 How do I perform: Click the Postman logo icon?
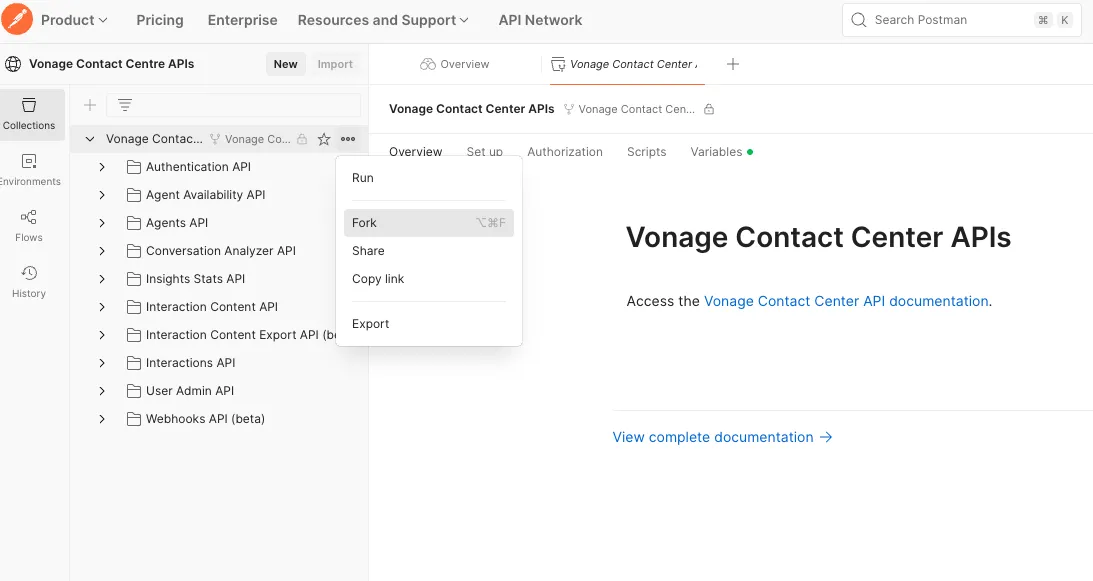pos(17,19)
